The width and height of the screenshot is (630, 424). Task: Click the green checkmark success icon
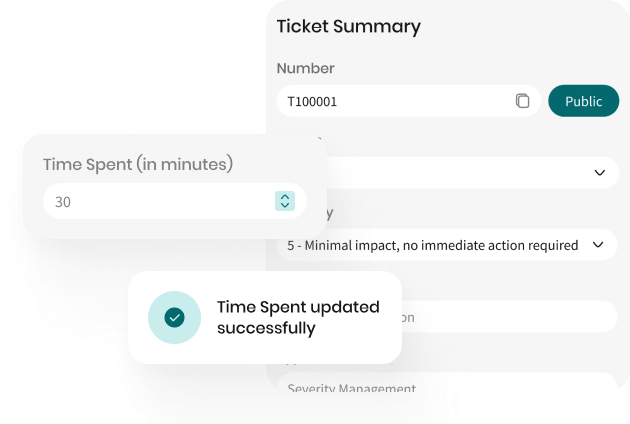[174, 317]
